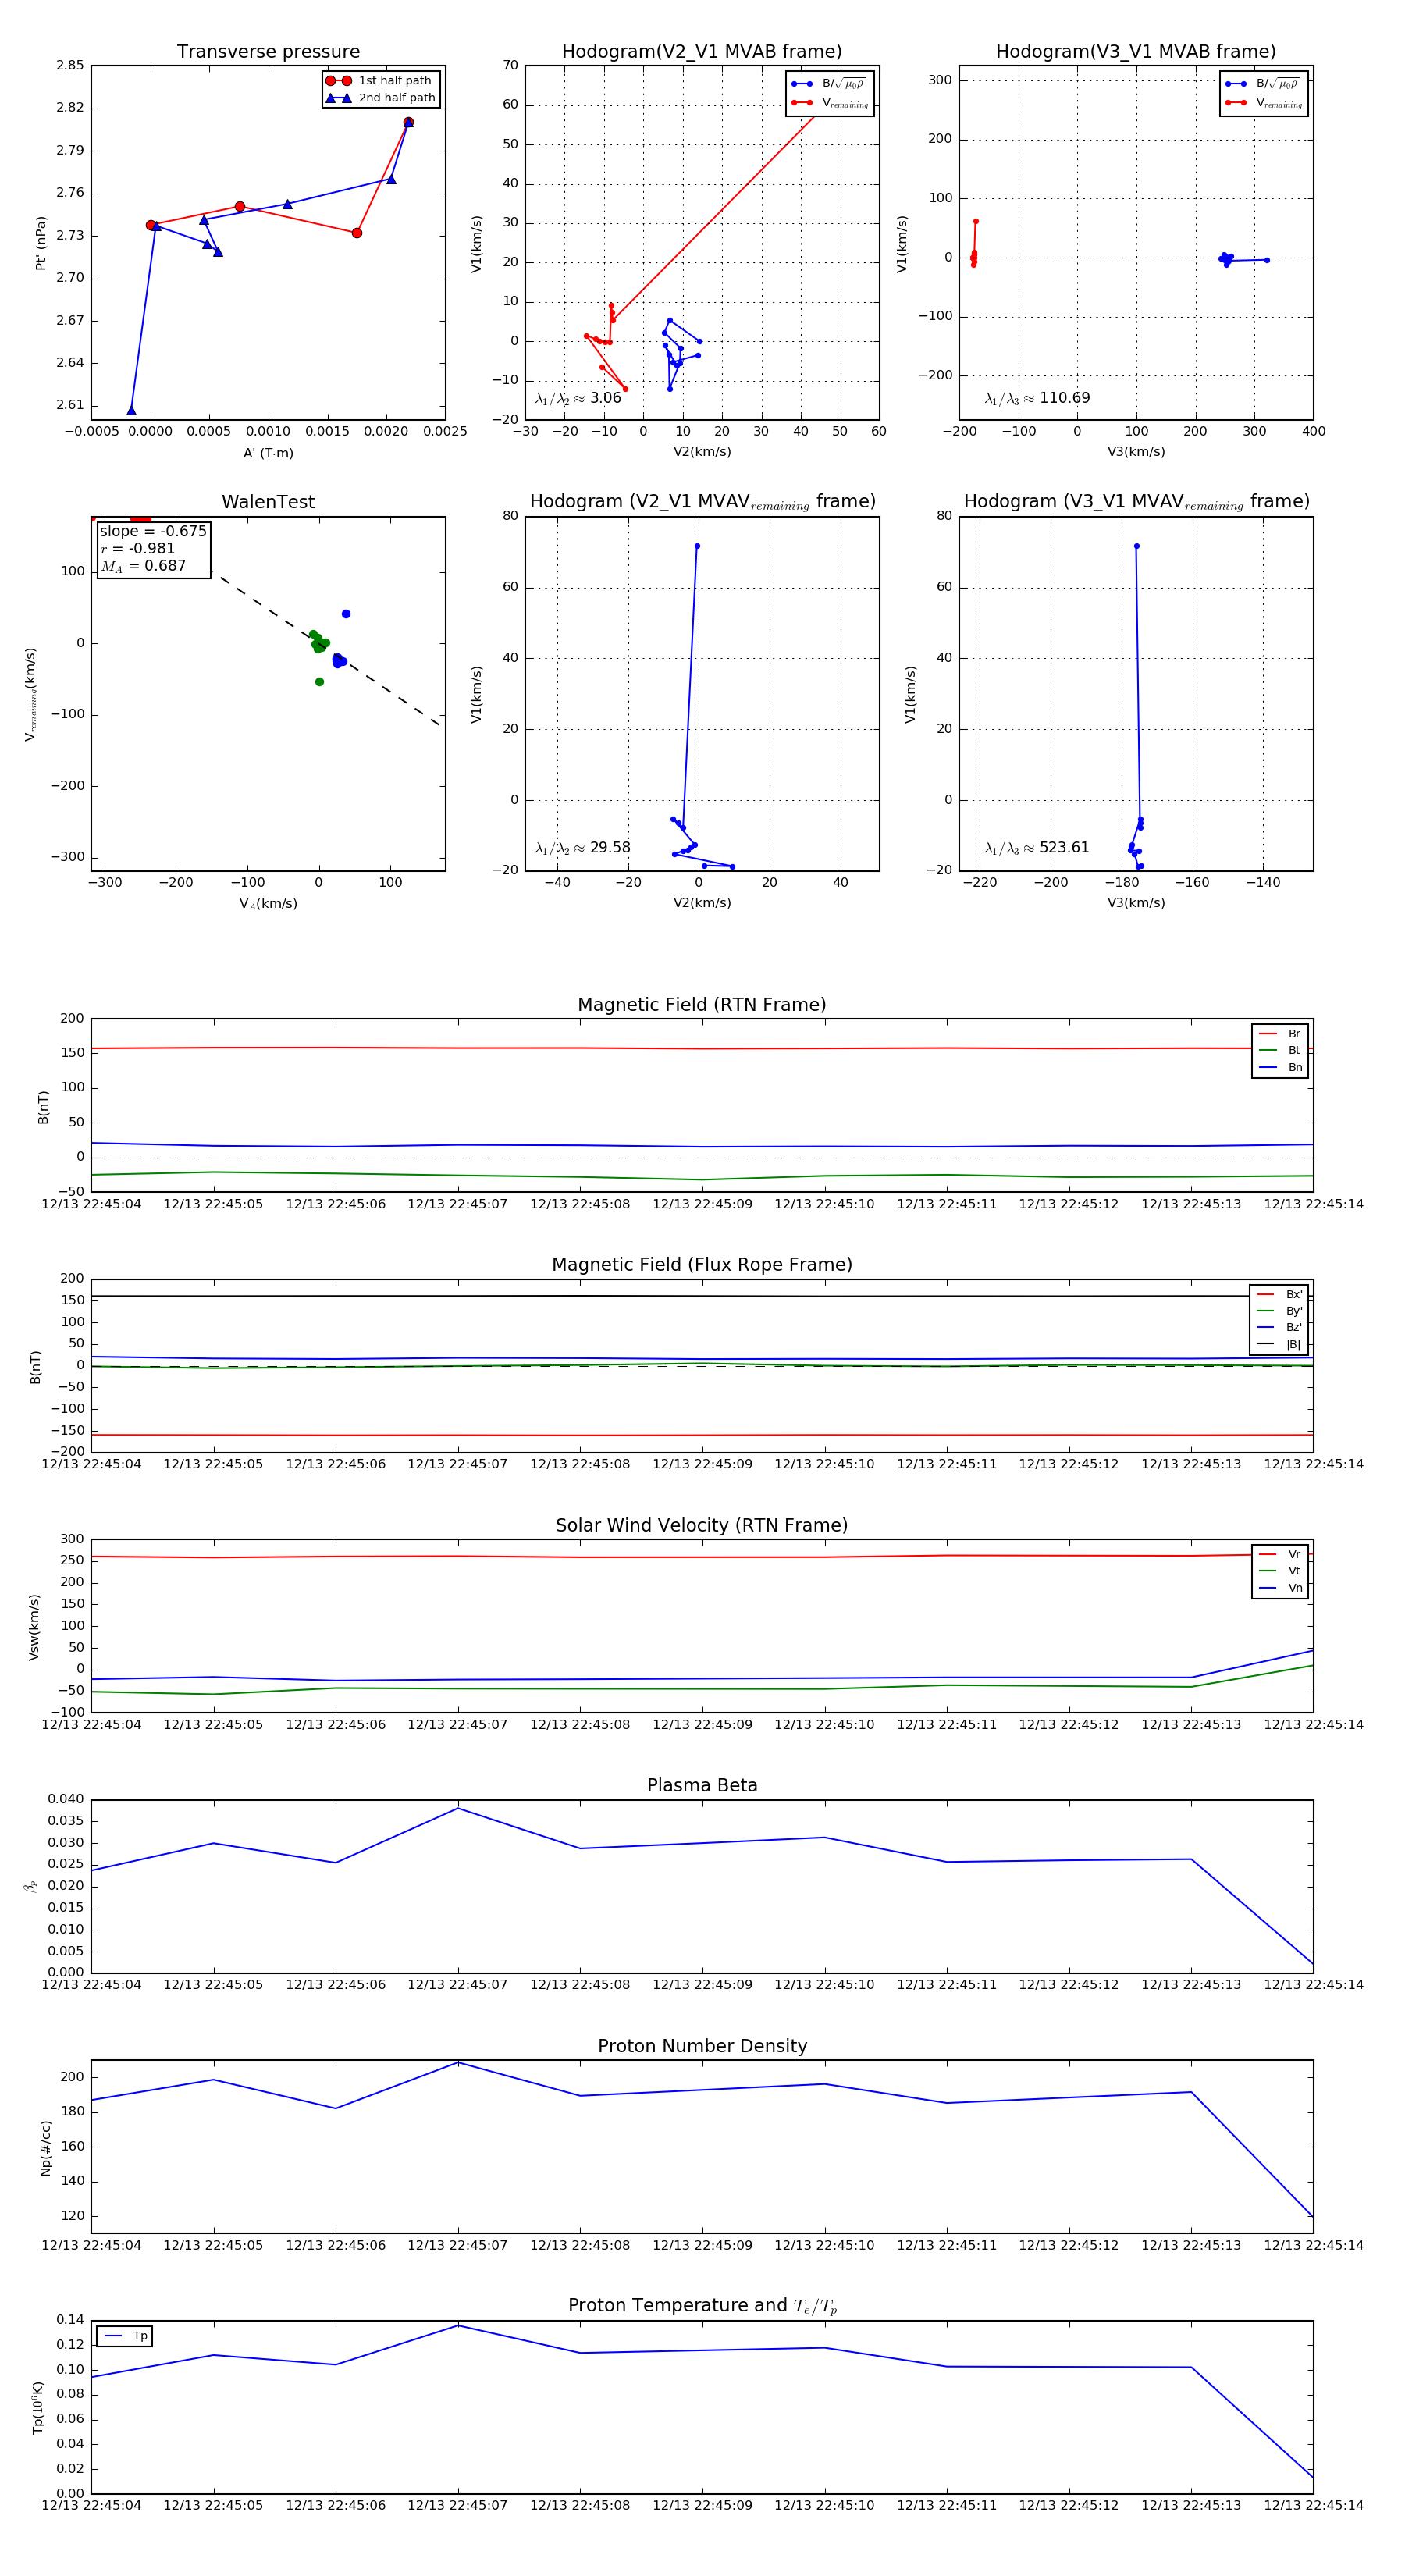Click the "A' (T·m)" axis label

click(268, 453)
